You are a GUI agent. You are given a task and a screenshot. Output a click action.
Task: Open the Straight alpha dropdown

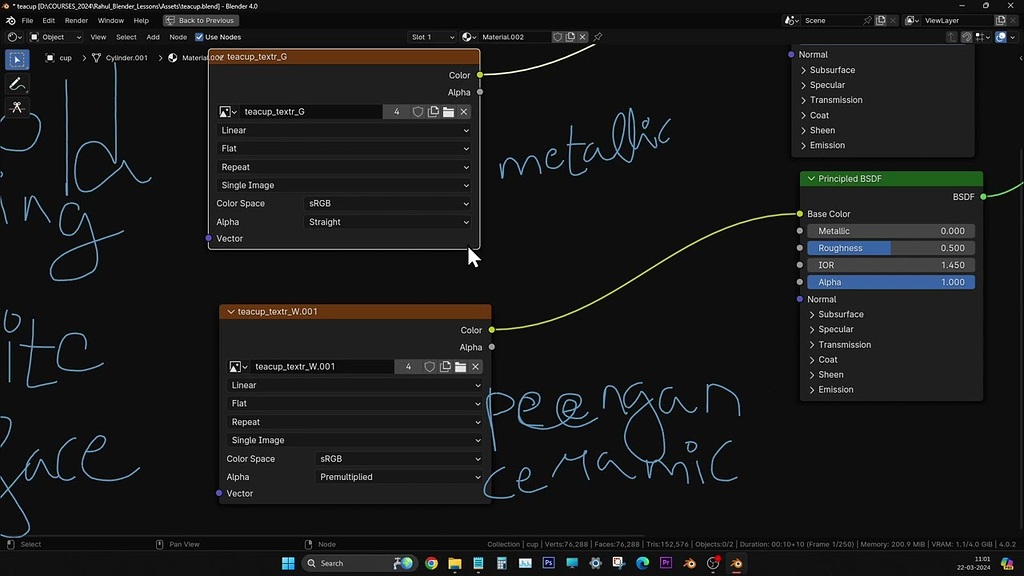coord(388,222)
